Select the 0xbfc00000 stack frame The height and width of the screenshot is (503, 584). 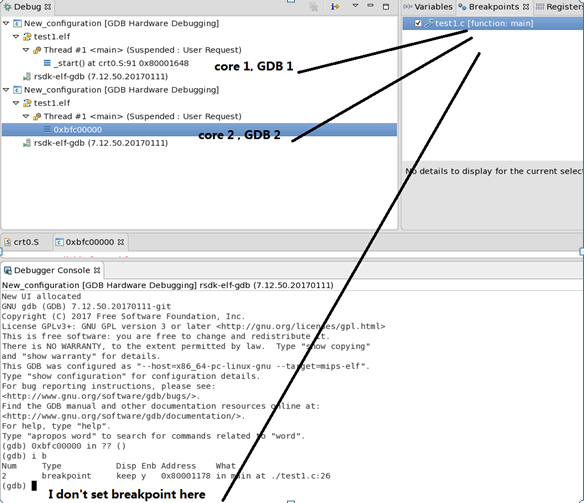tap(199, 130)
